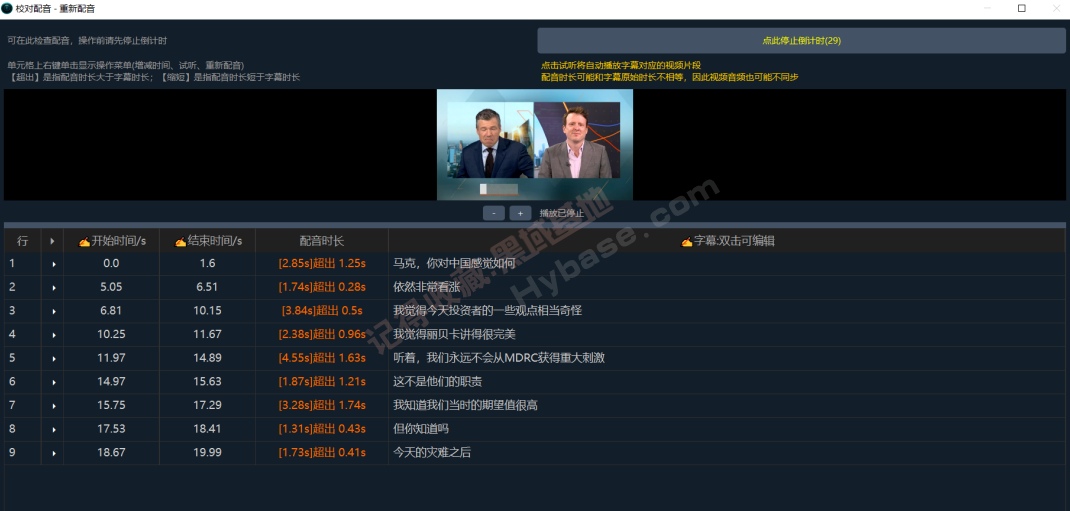Select end time cell 18.41
1070x511 pixels.
coord(207,429)
